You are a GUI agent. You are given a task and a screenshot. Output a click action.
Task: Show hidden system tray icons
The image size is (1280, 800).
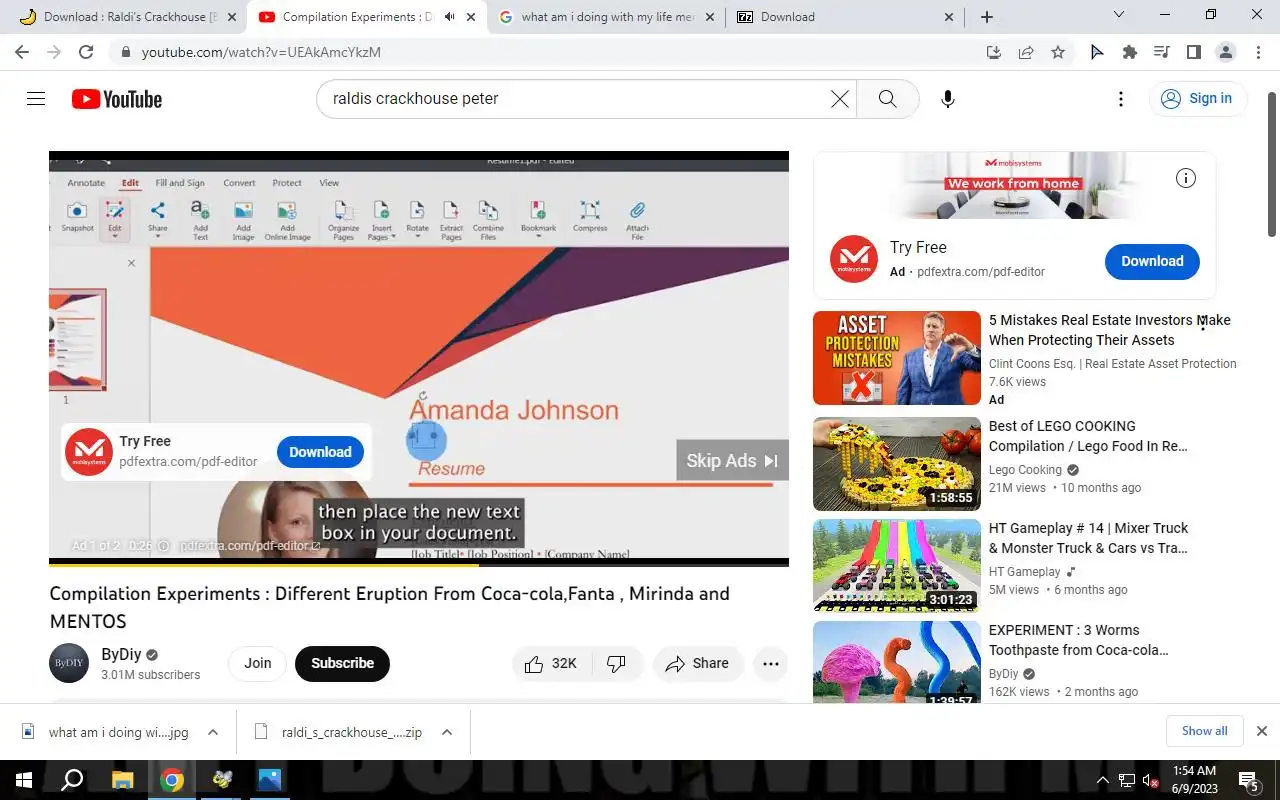click(1102, 780)
